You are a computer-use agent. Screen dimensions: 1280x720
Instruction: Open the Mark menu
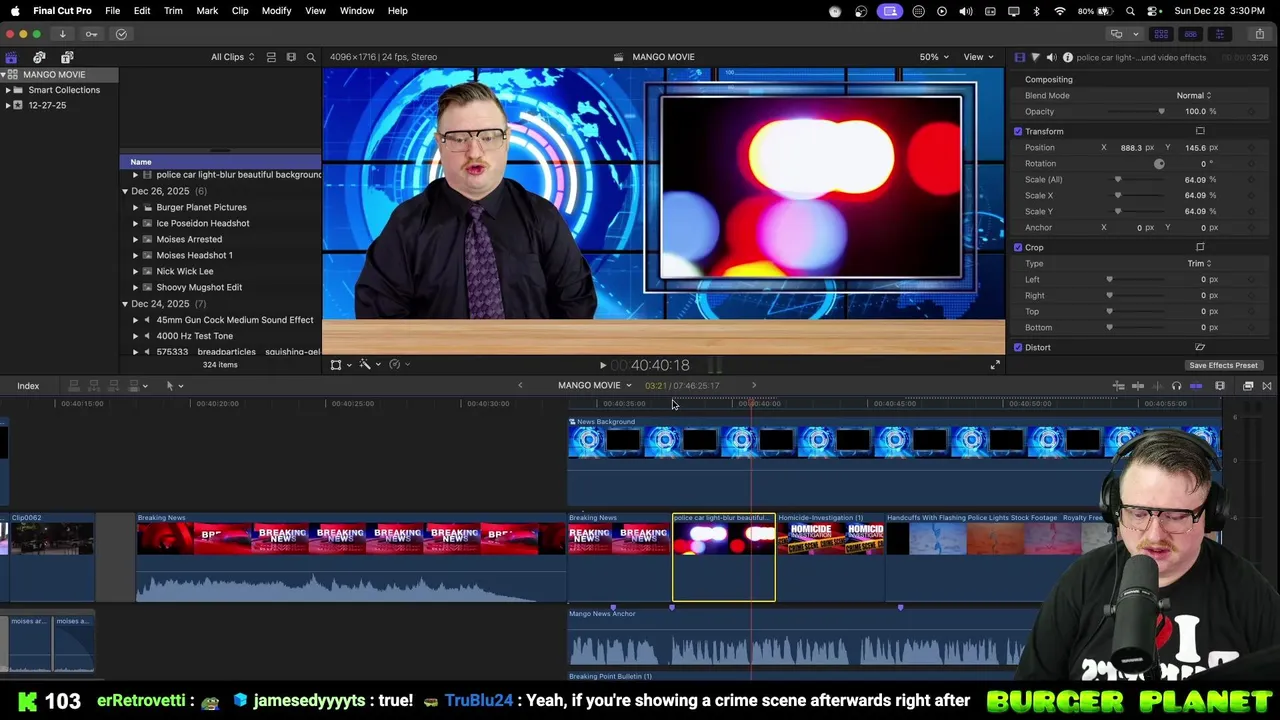tap(207, 10)
